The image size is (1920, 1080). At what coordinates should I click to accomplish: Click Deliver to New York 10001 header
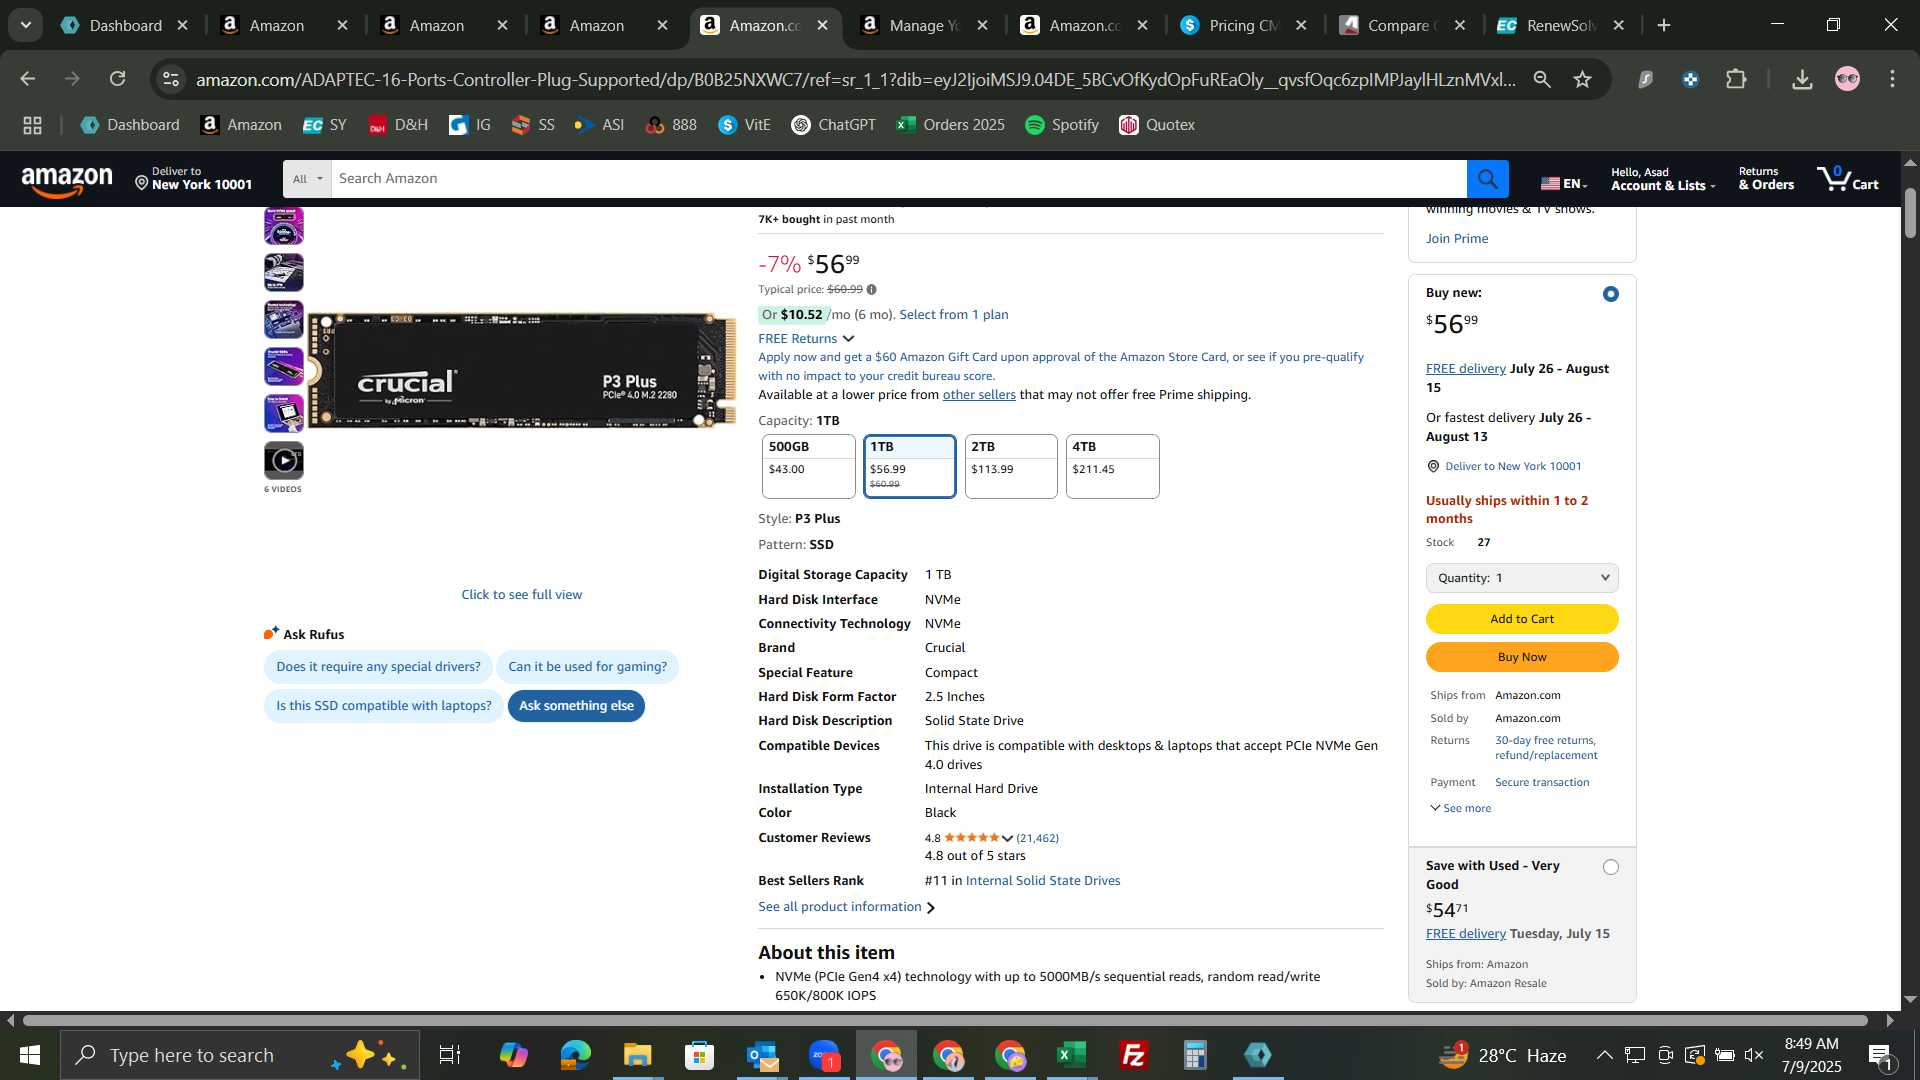(x=194, y=179)
